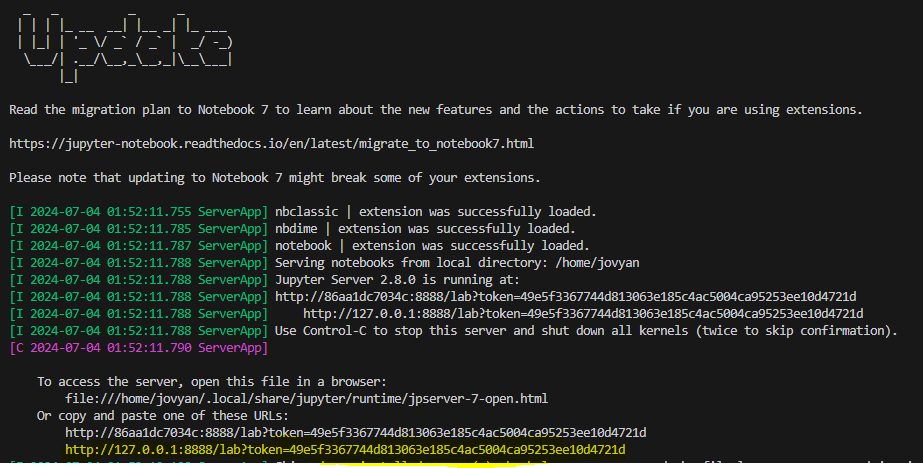This screenshot has height=468, width=923.
Task: Click the indented 127.0.0.1 URL in the ServerApp log
Action: pyautogui.click(x=583, y=313)
